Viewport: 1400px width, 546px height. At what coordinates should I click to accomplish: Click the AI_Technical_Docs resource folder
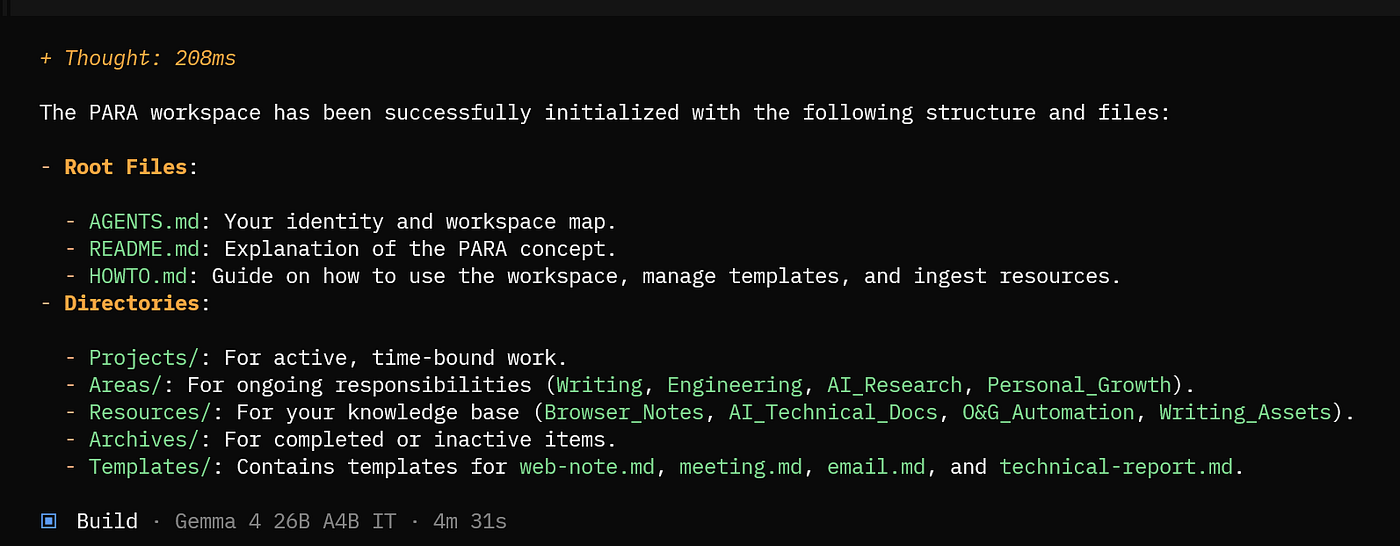[x=833, y=412]
